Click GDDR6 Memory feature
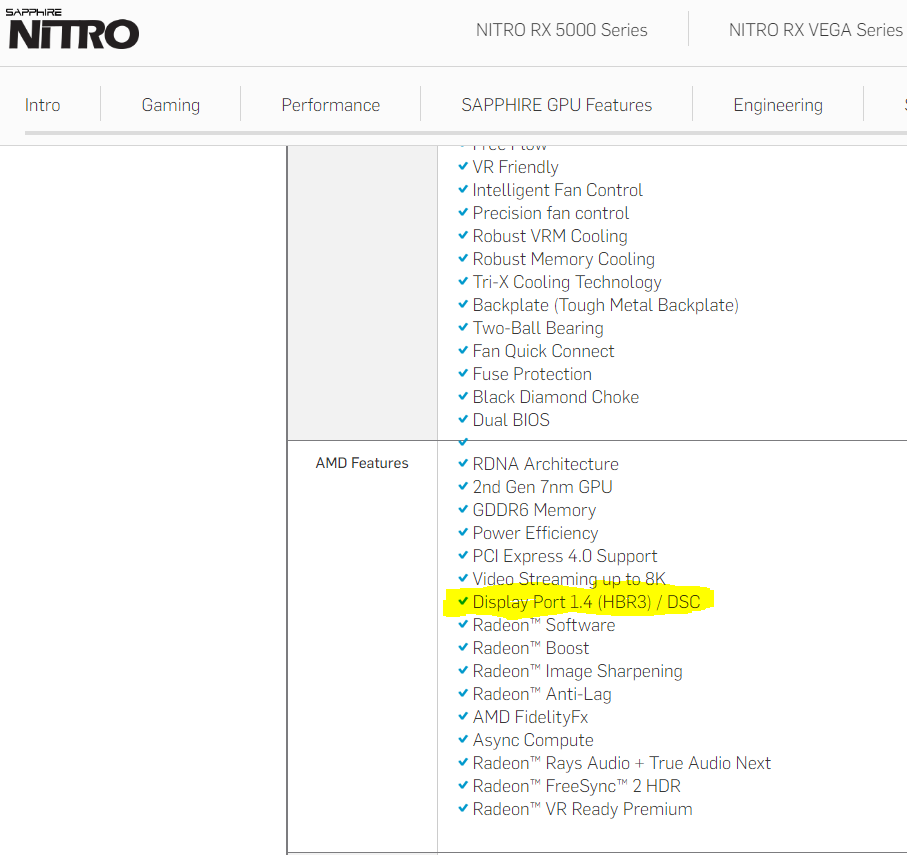This screenshot has height=855, width=907. pos(534,510)
